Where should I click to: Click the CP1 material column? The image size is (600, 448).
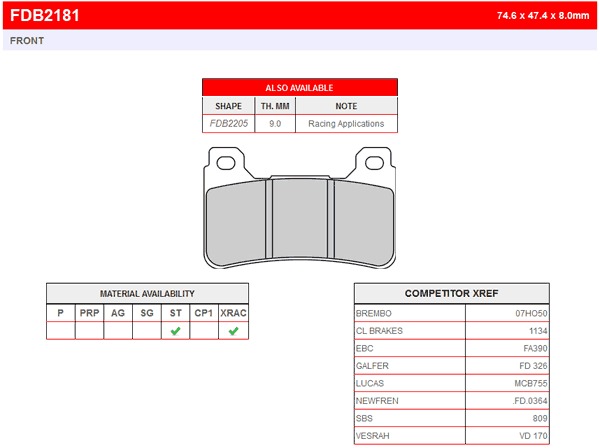[x=204, y=313]
